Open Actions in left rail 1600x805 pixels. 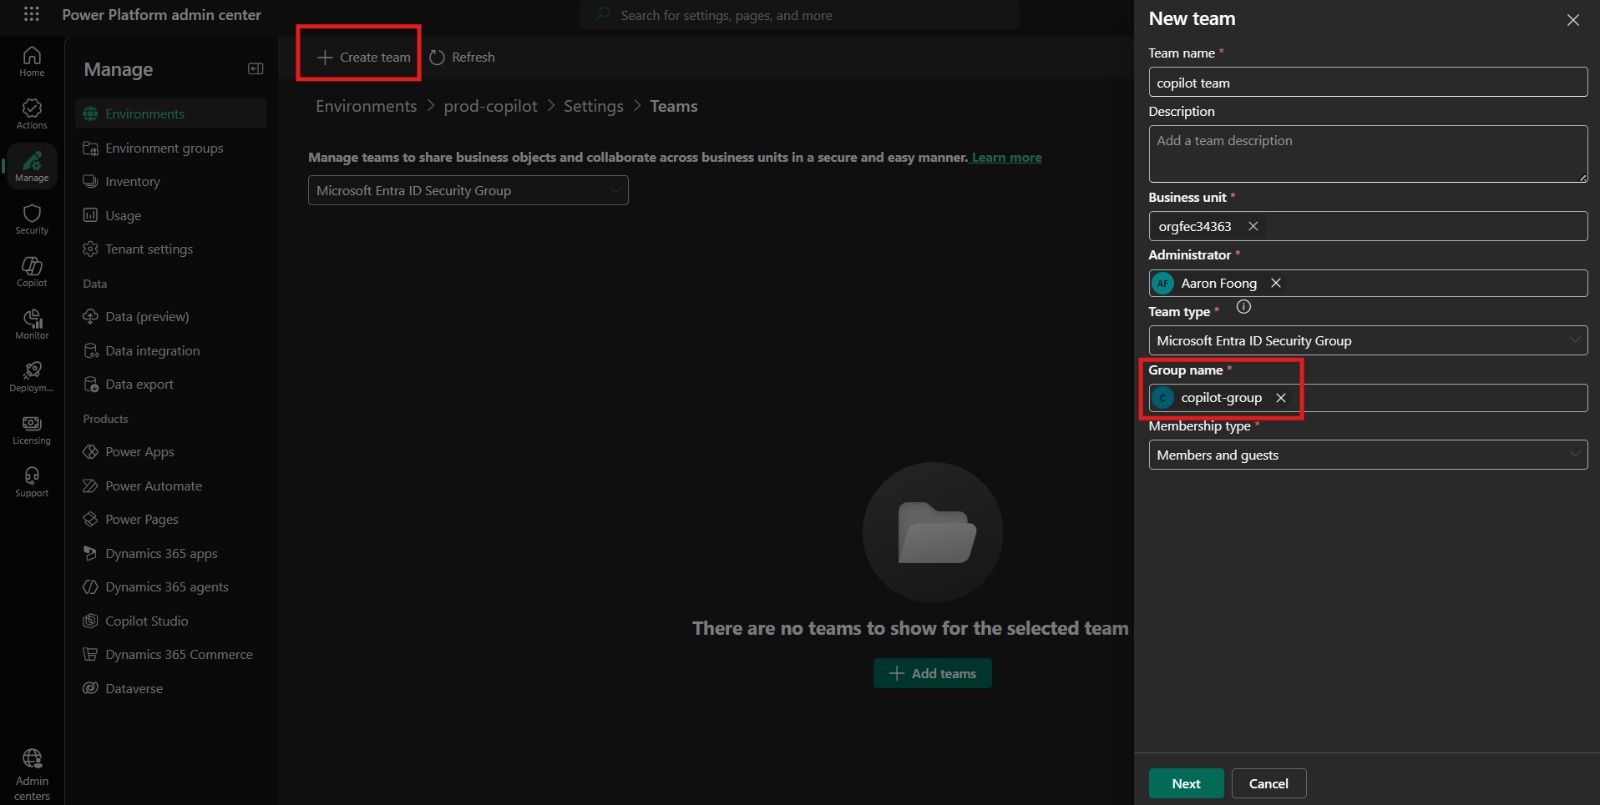pos(32,113)
